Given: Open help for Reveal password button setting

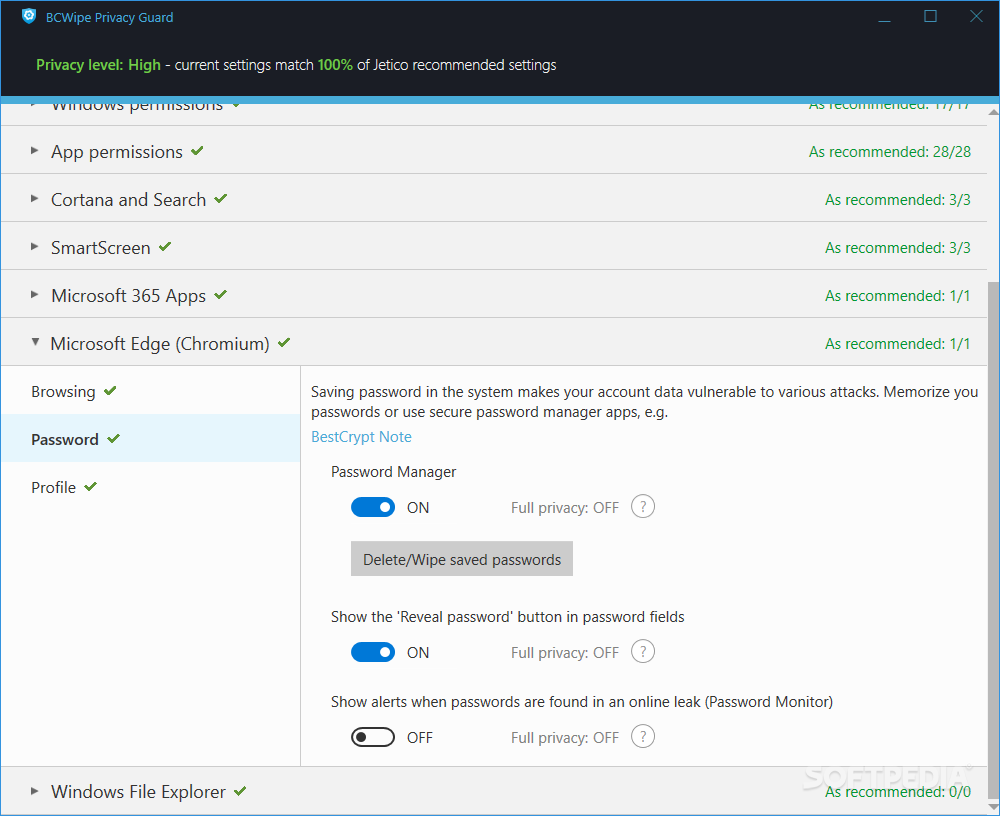Looking at the screenshot, I should [x=643, y=651].
